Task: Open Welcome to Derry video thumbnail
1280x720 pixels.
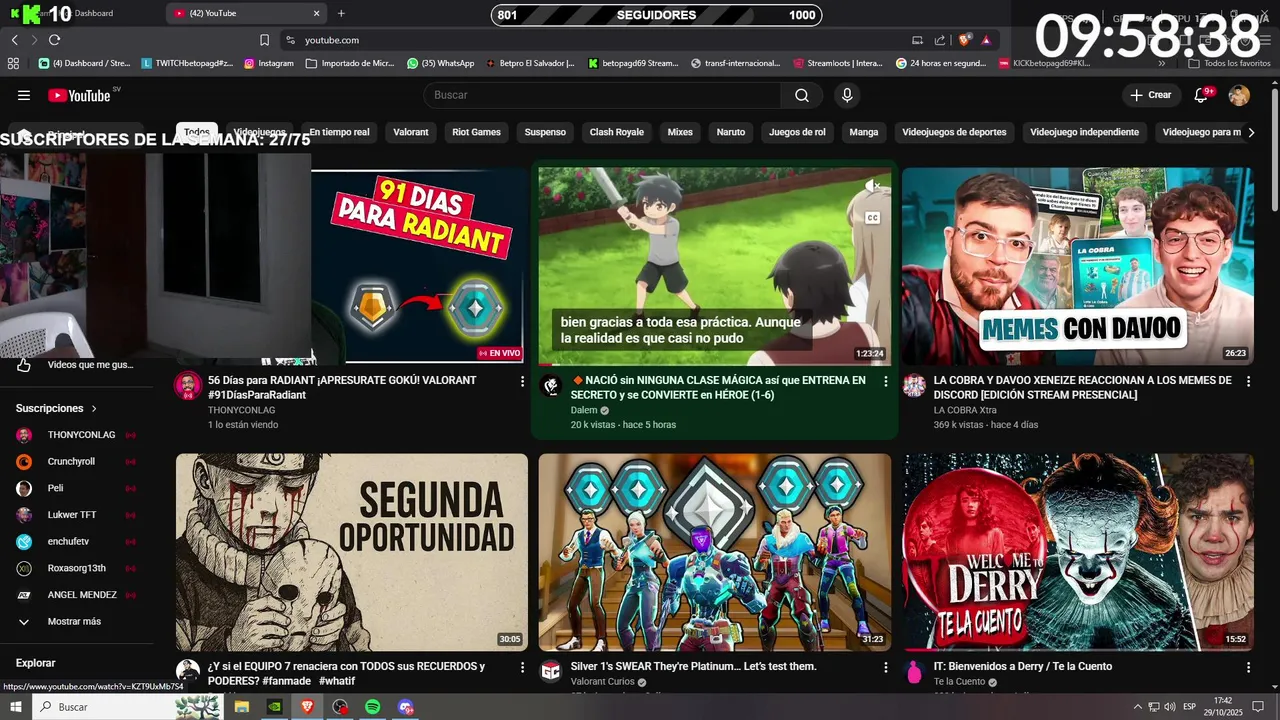Action: [1078, 552]
